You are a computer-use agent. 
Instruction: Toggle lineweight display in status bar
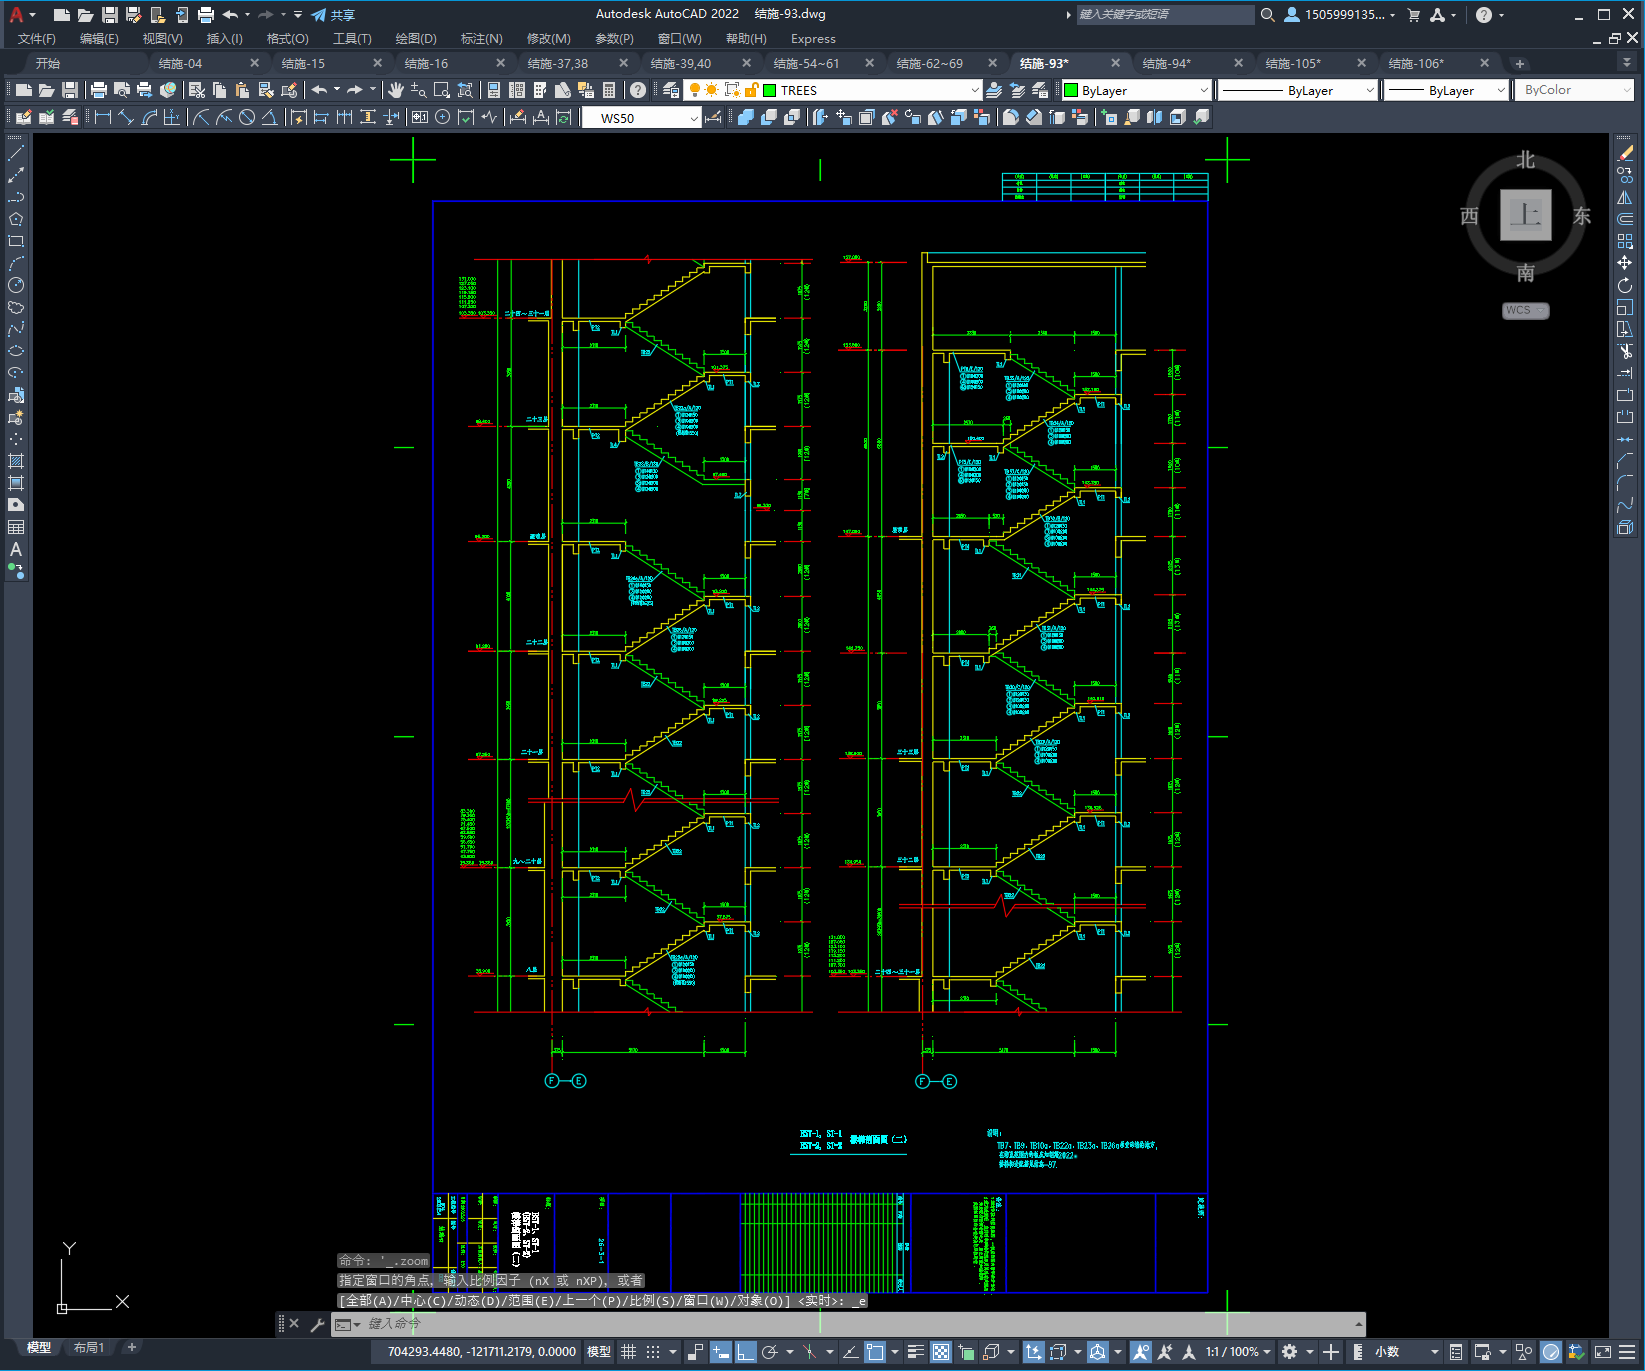click(916, 1352)
